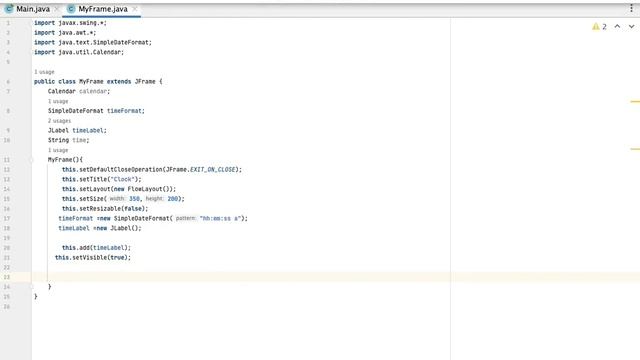Select the MyFrame.java tab
Viewport: 640px width, 360px height.
click(x=103, y=9)
